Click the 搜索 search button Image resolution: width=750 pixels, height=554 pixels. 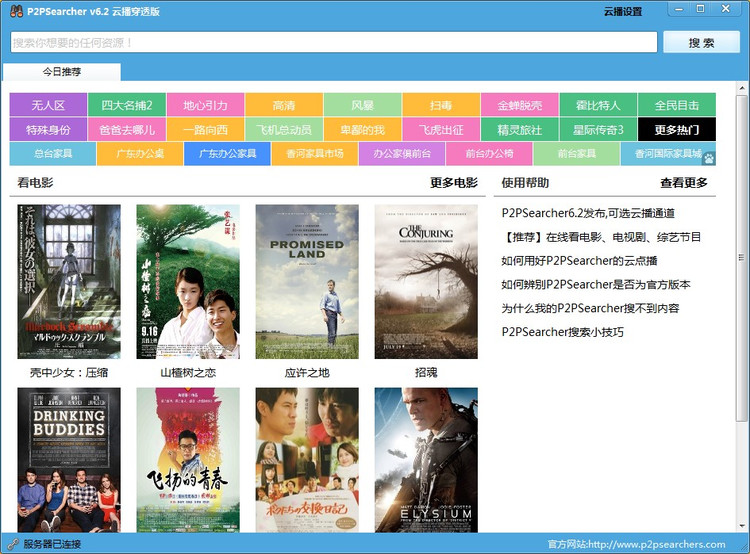tap(701, 43)
